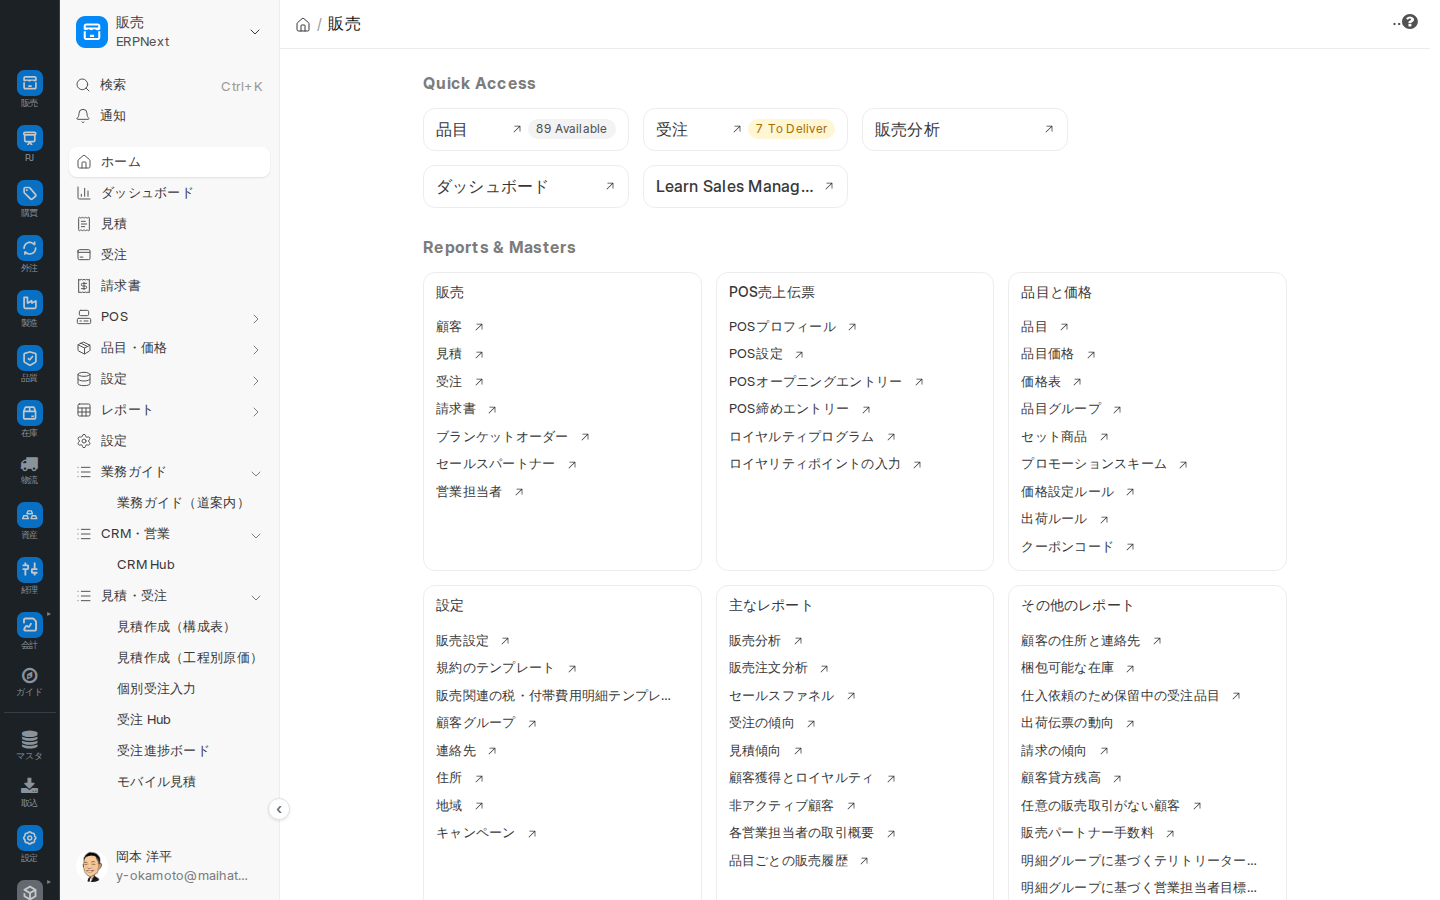Open the 設定 gear icon in rail
This screenshot has width=1440, height=900.
29,838
